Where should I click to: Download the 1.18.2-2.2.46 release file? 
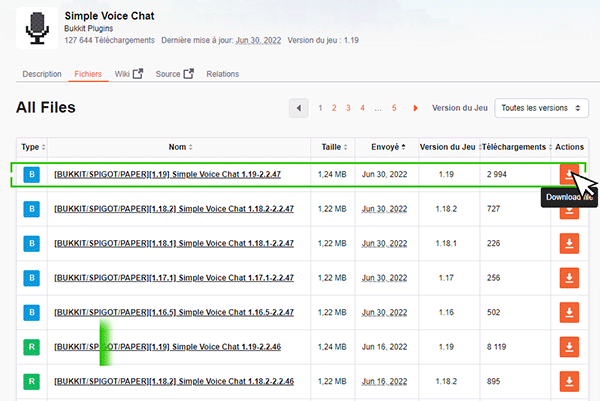(x=567, y=381)
